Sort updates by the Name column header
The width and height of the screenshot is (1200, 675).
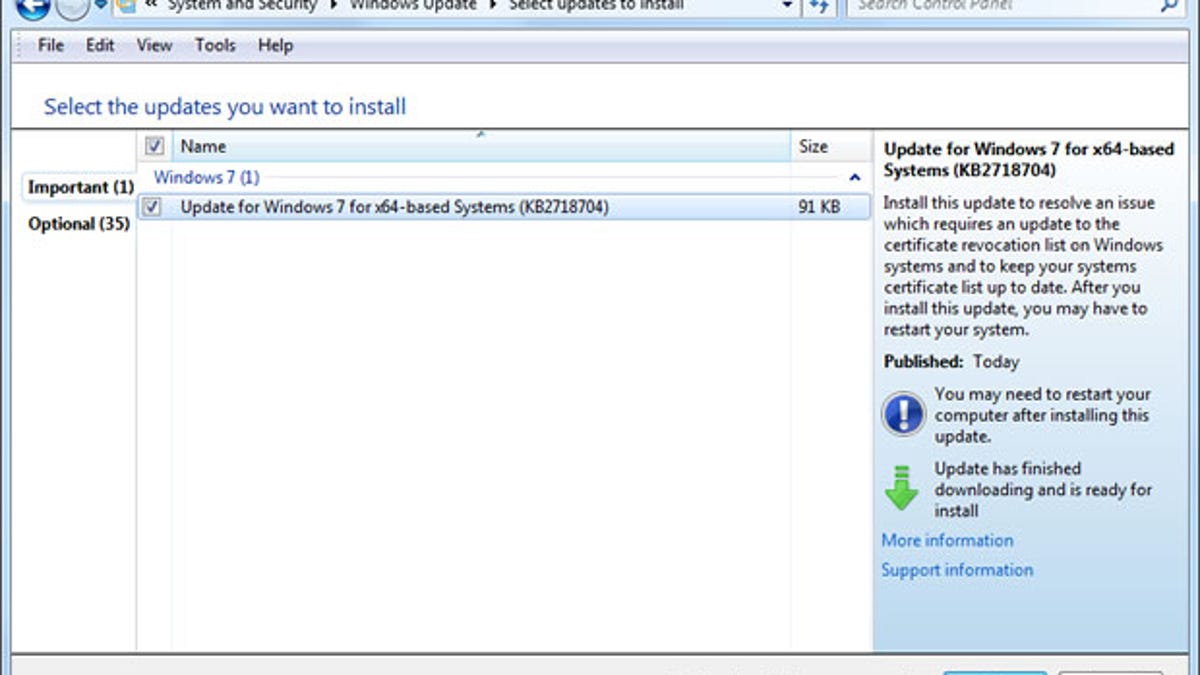pyautogui.click(x=204, y=146)
